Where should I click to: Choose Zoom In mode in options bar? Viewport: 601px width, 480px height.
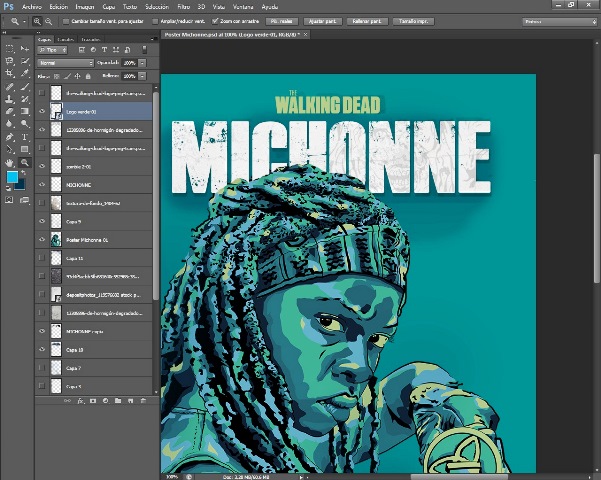37,21
